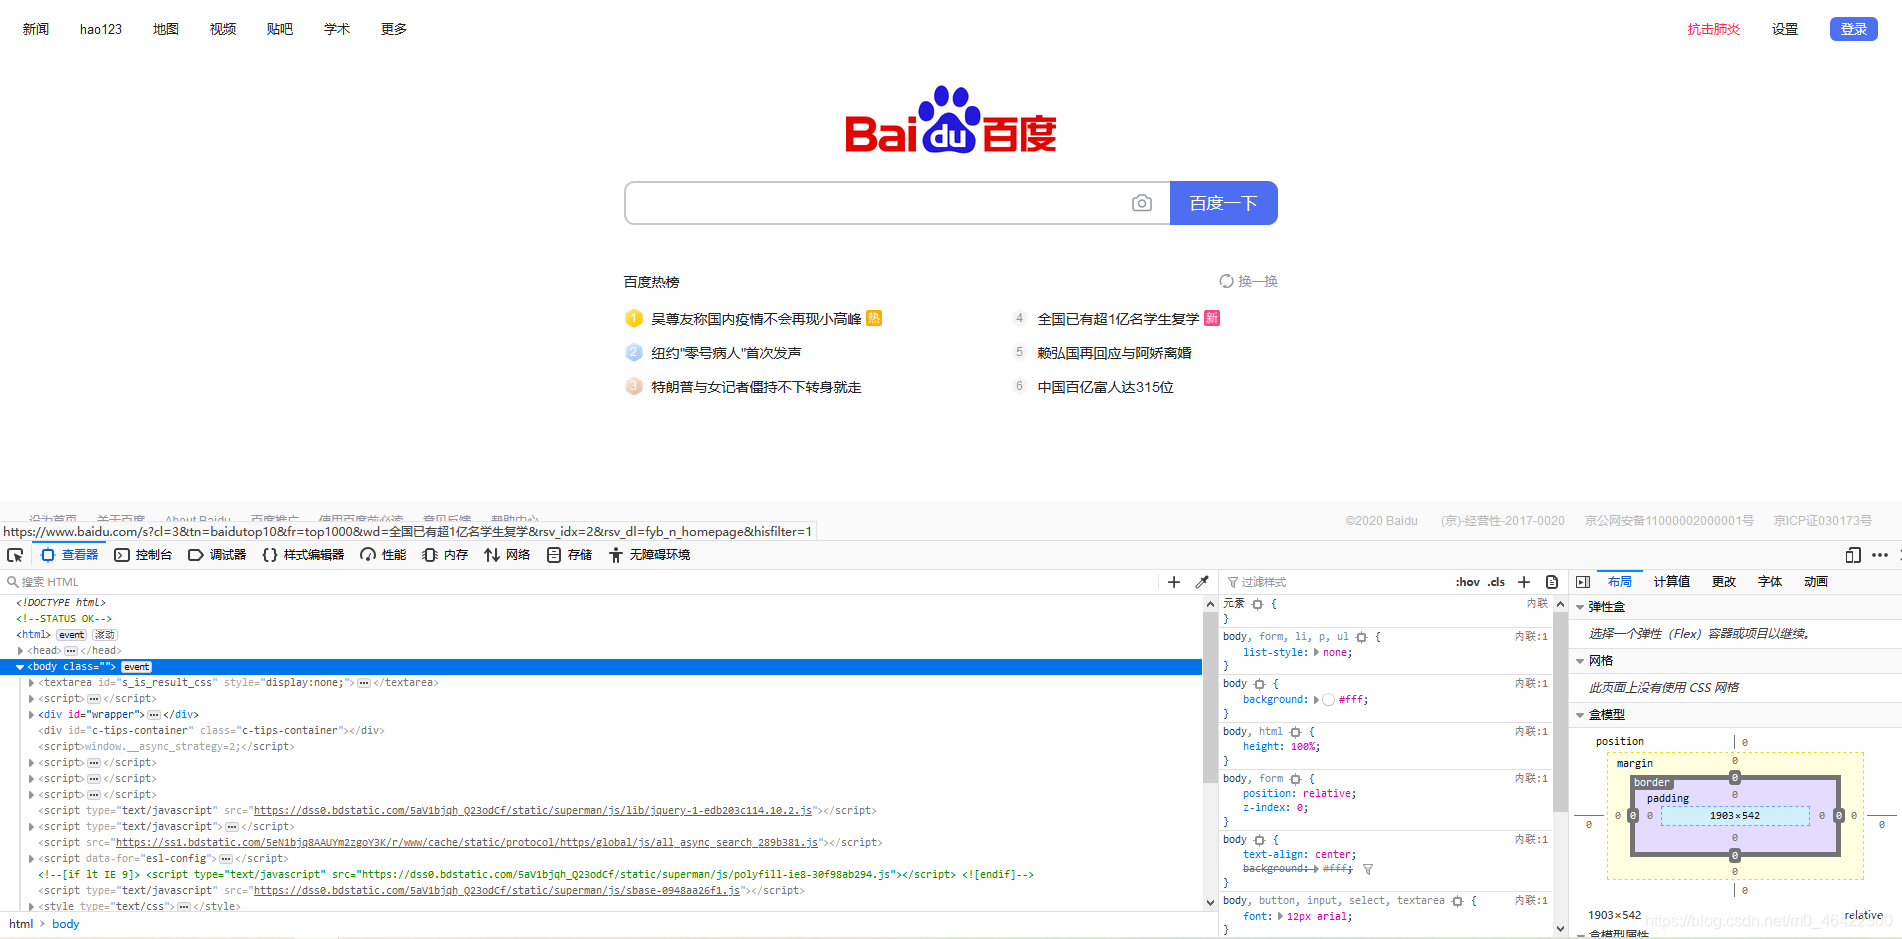1902x939 pixels.
Task: Open the hao123 link
Action: 101,29
